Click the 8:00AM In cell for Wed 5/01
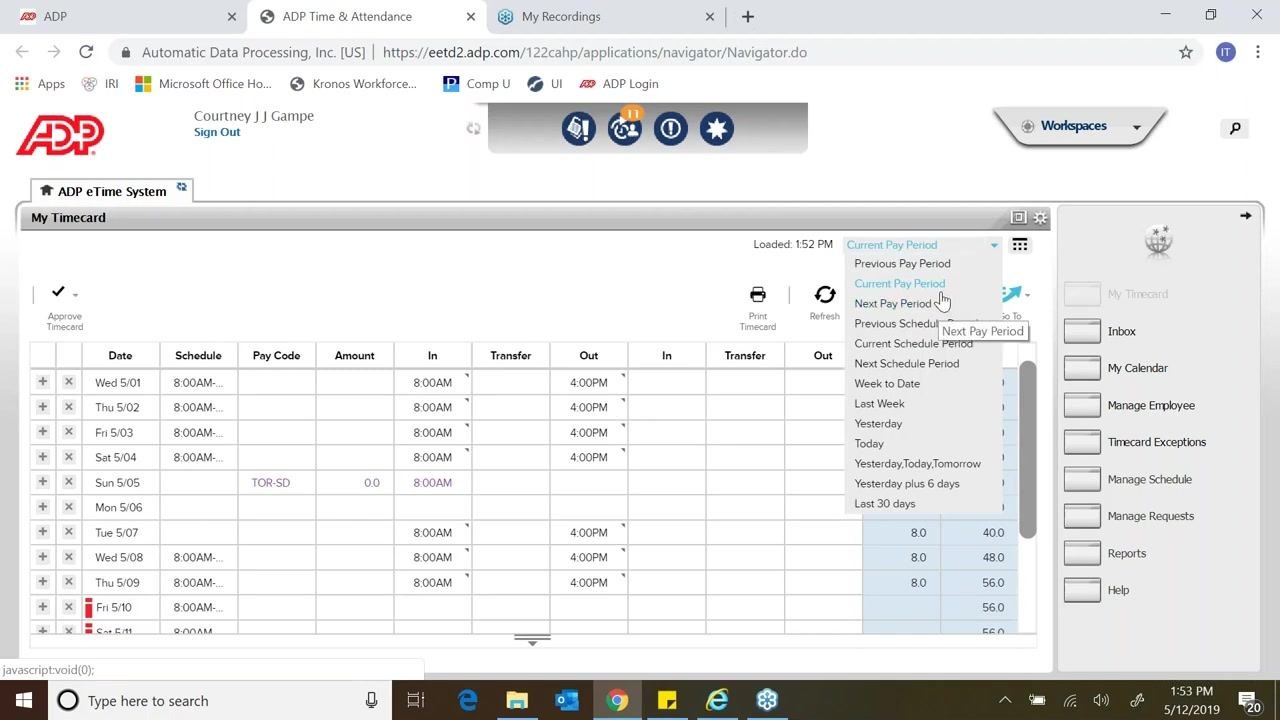Image resolution: width=1280 pixels, height=720 pixels. point(432,382)
